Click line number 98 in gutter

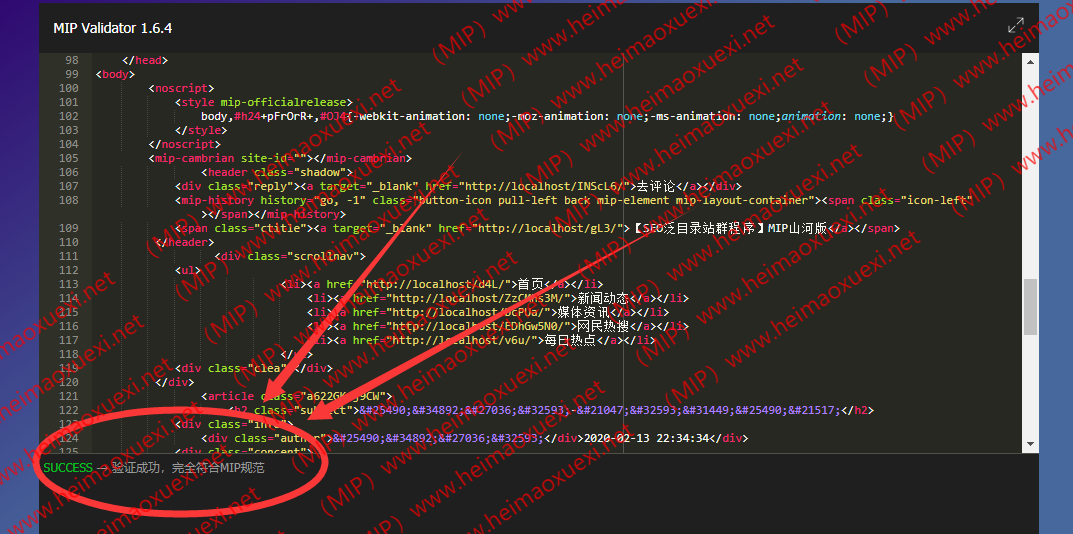[70, 60]
